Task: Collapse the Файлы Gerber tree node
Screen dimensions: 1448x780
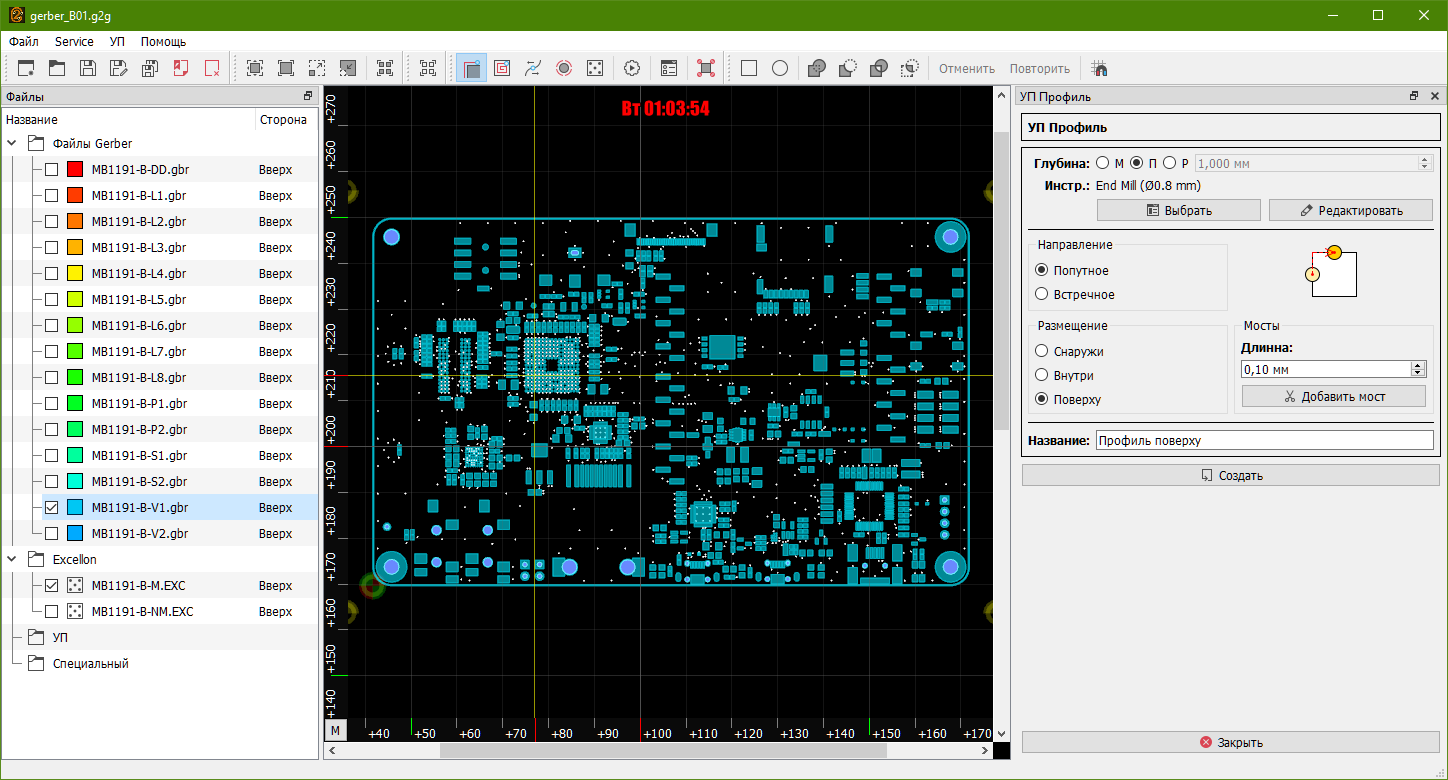Action: coord(12,144)
